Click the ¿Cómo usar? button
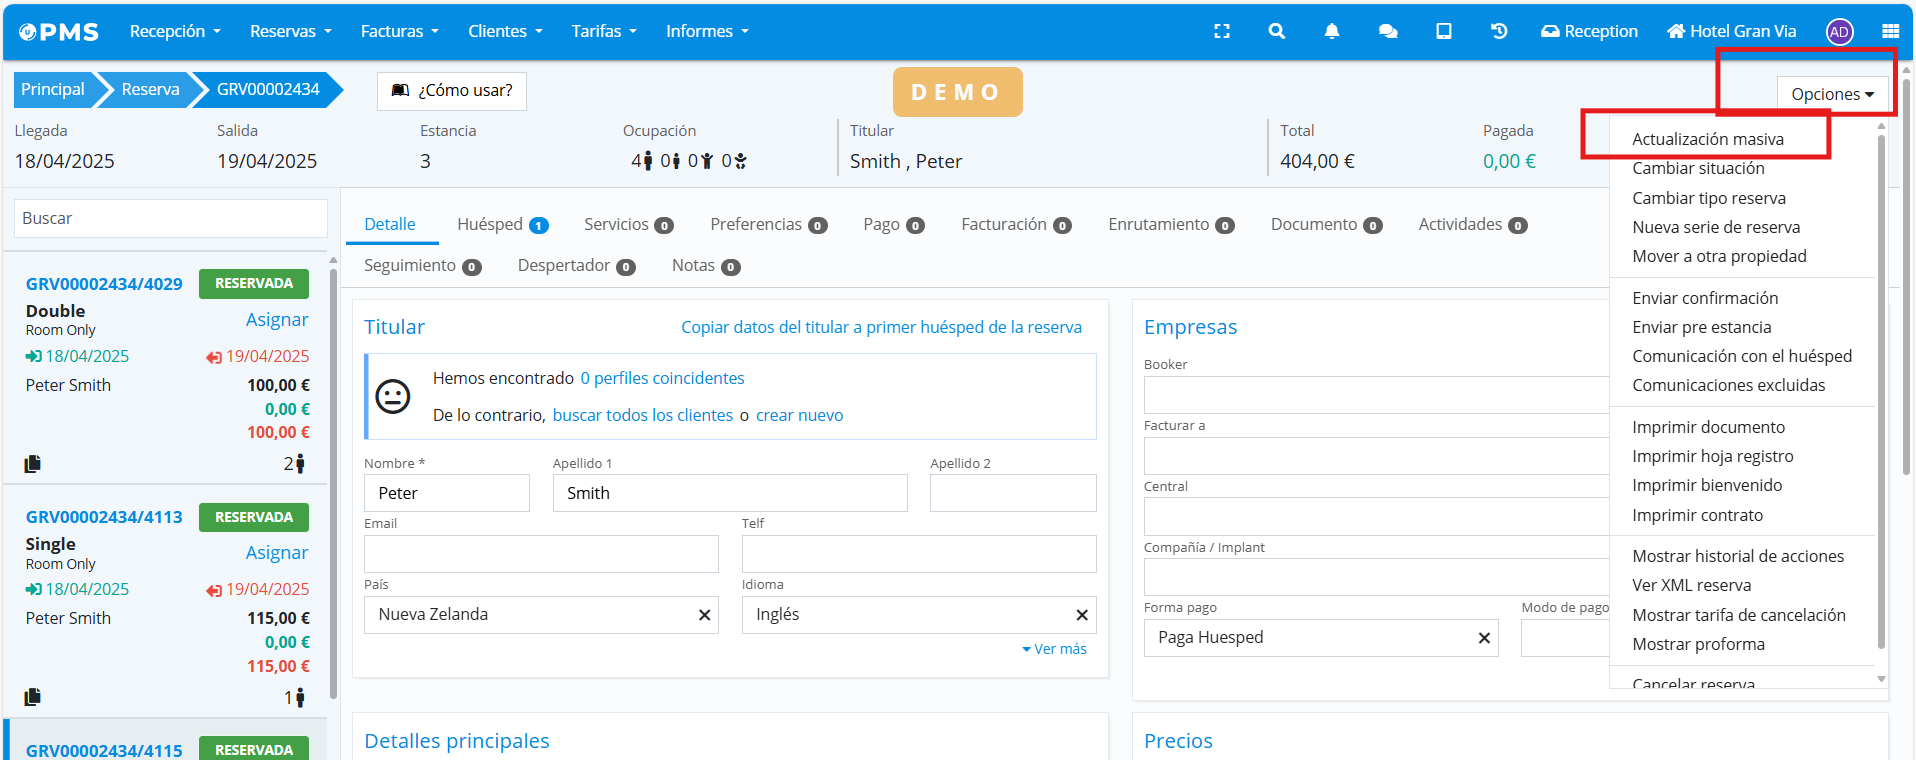The width and height of the screenshot is (1916, 760). pos(452,91)
